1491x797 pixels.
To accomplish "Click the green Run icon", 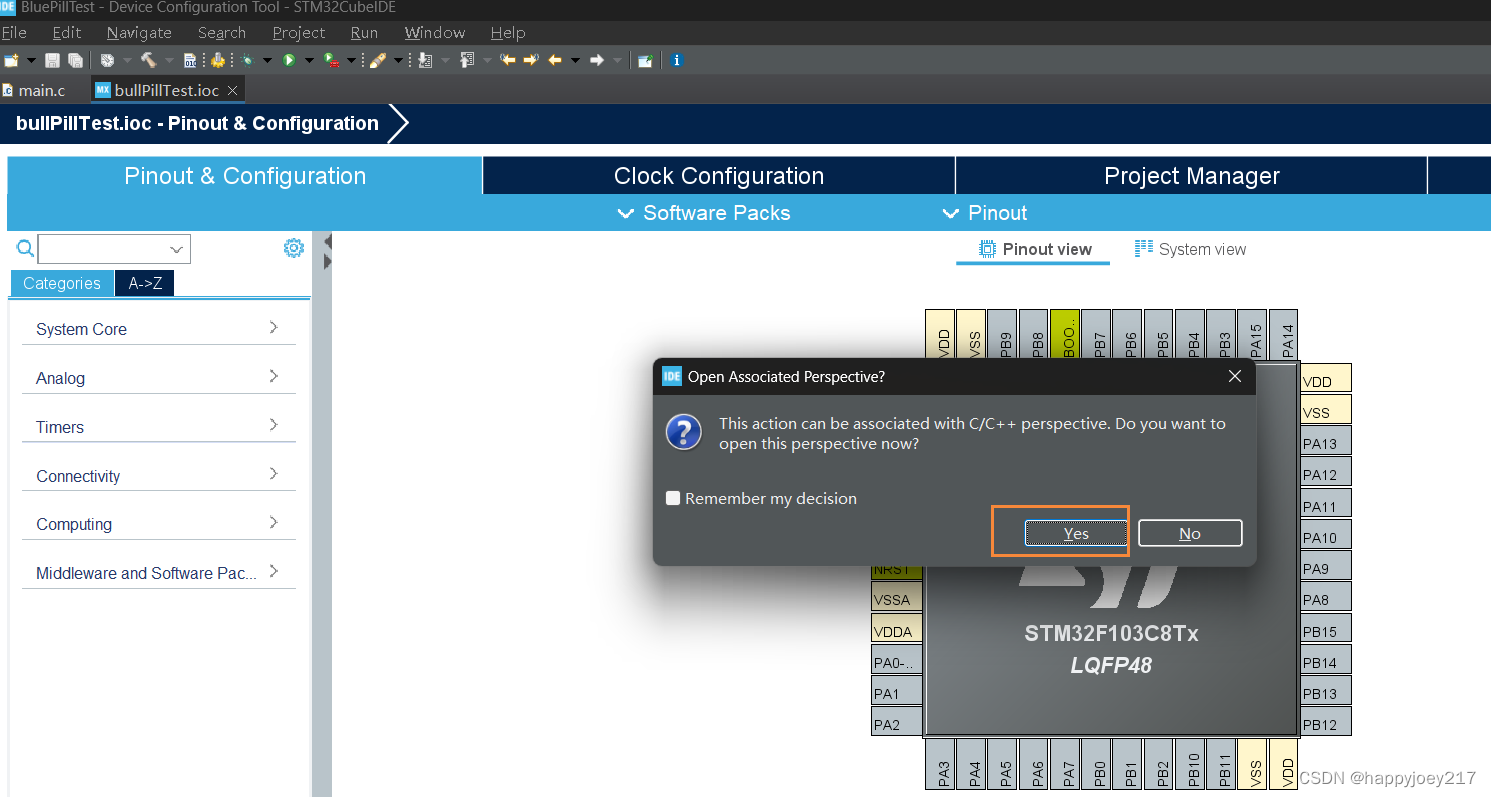I will click(x=289, y=60).
